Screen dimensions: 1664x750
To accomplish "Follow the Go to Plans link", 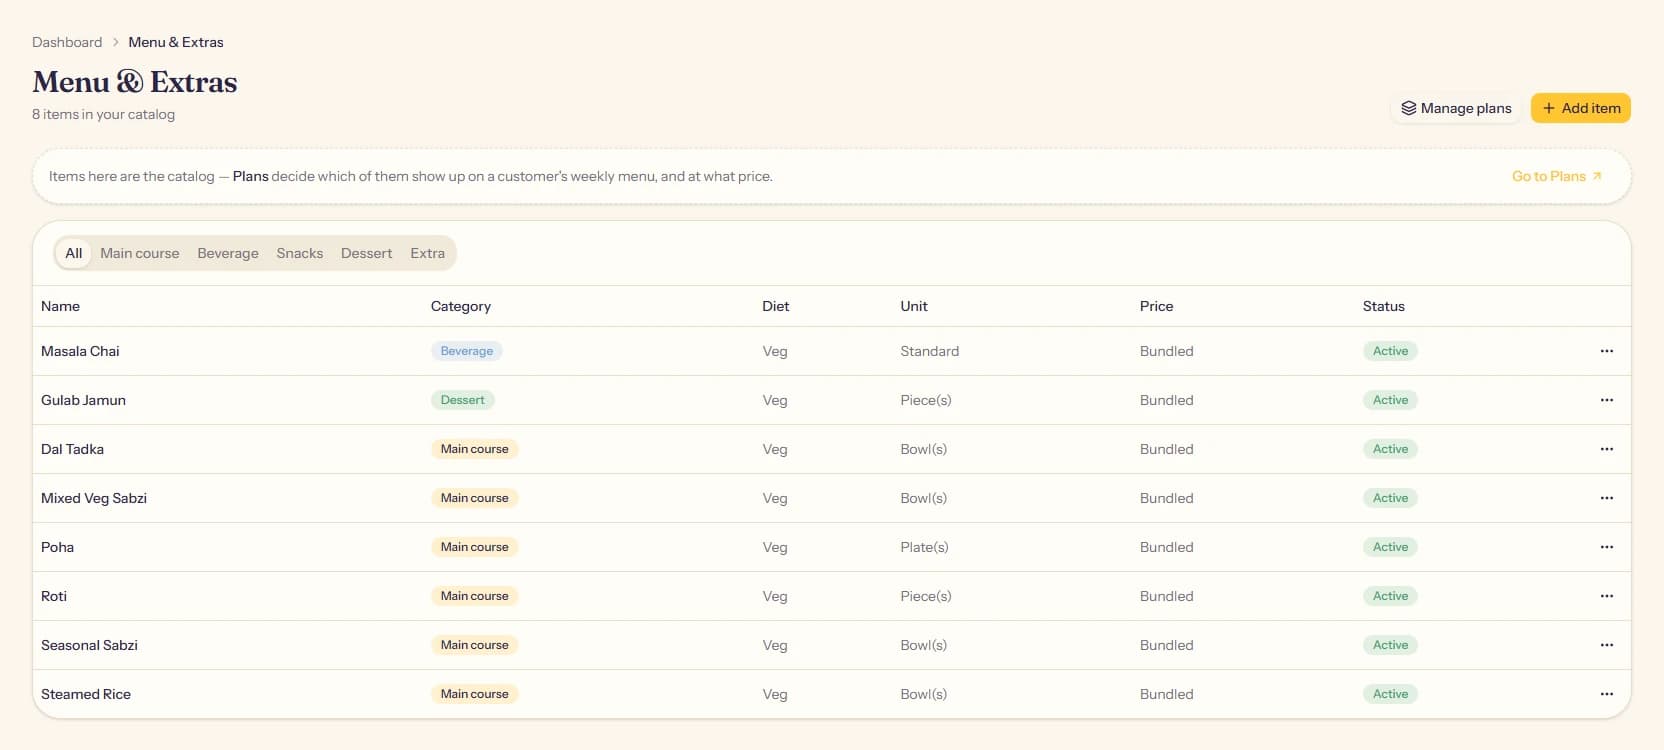I will click(x=1557, y=176).
